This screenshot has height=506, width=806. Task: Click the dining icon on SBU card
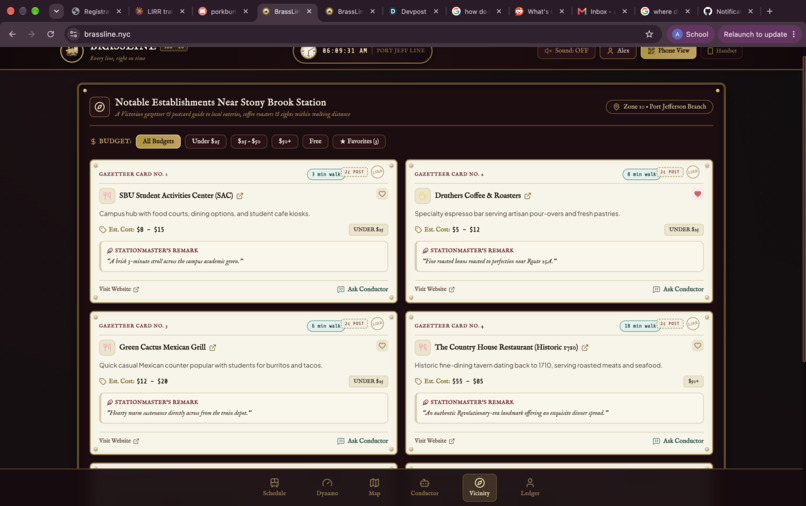[x=107, y=195]
